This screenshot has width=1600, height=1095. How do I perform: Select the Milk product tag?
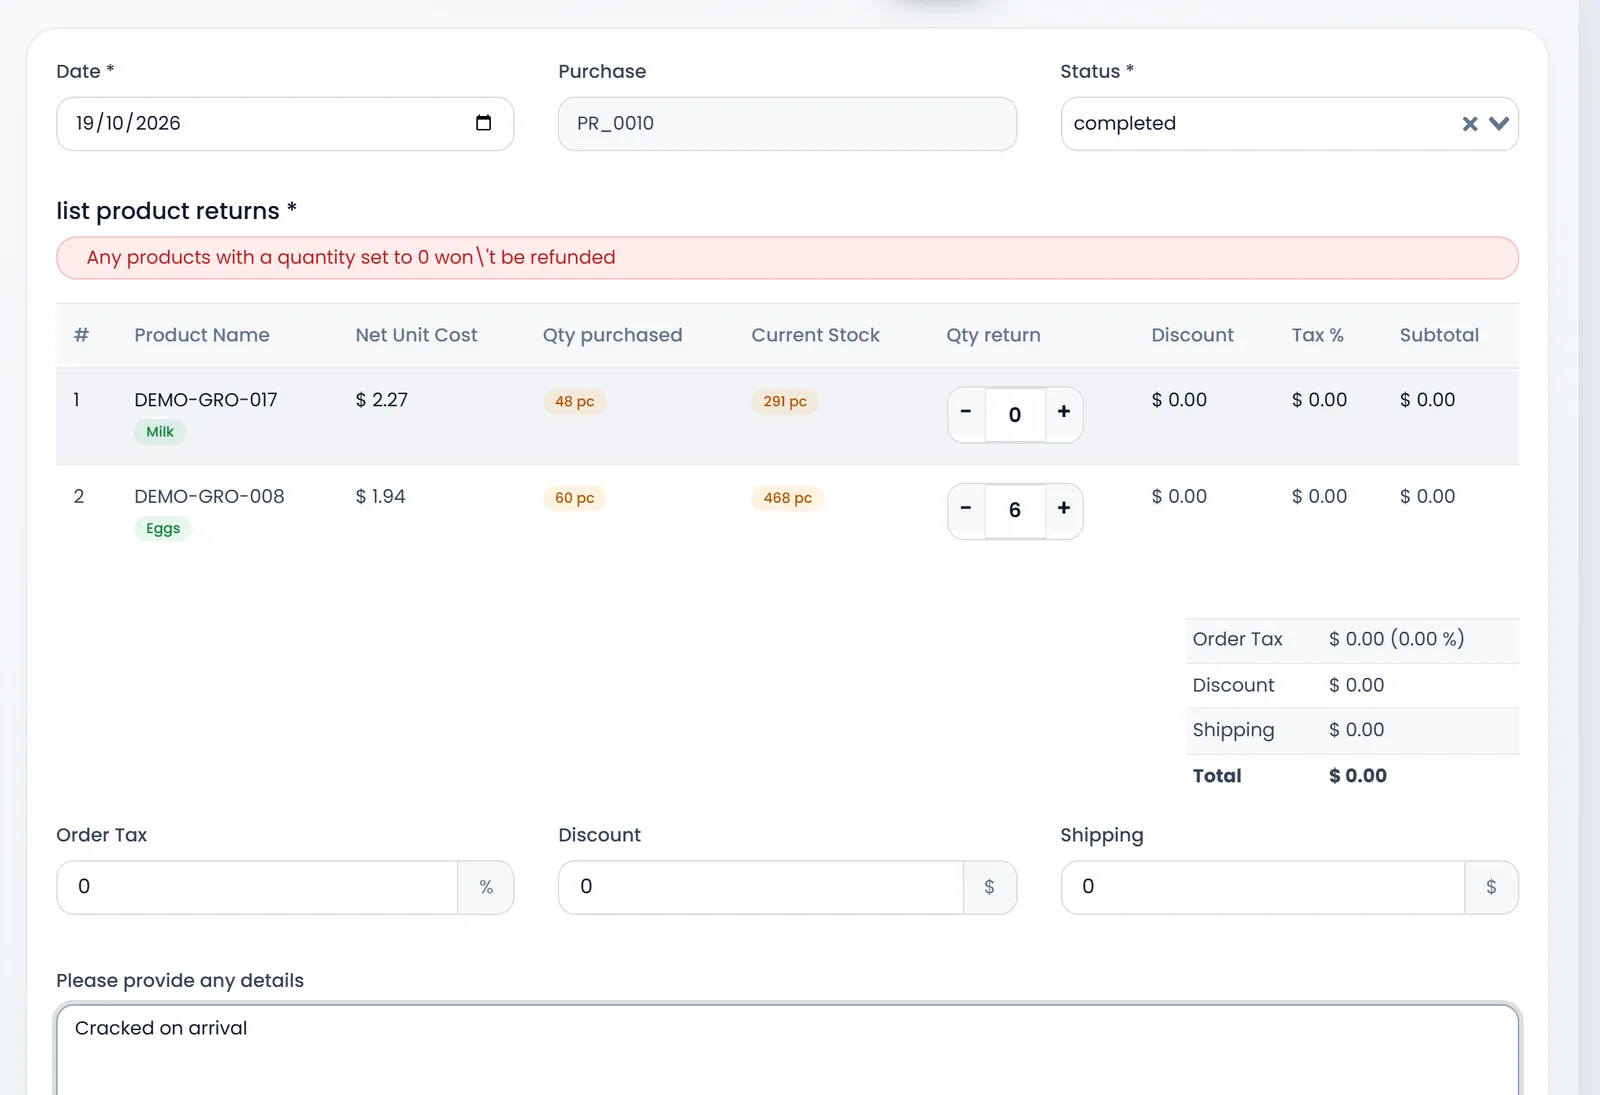coord(160,432)
